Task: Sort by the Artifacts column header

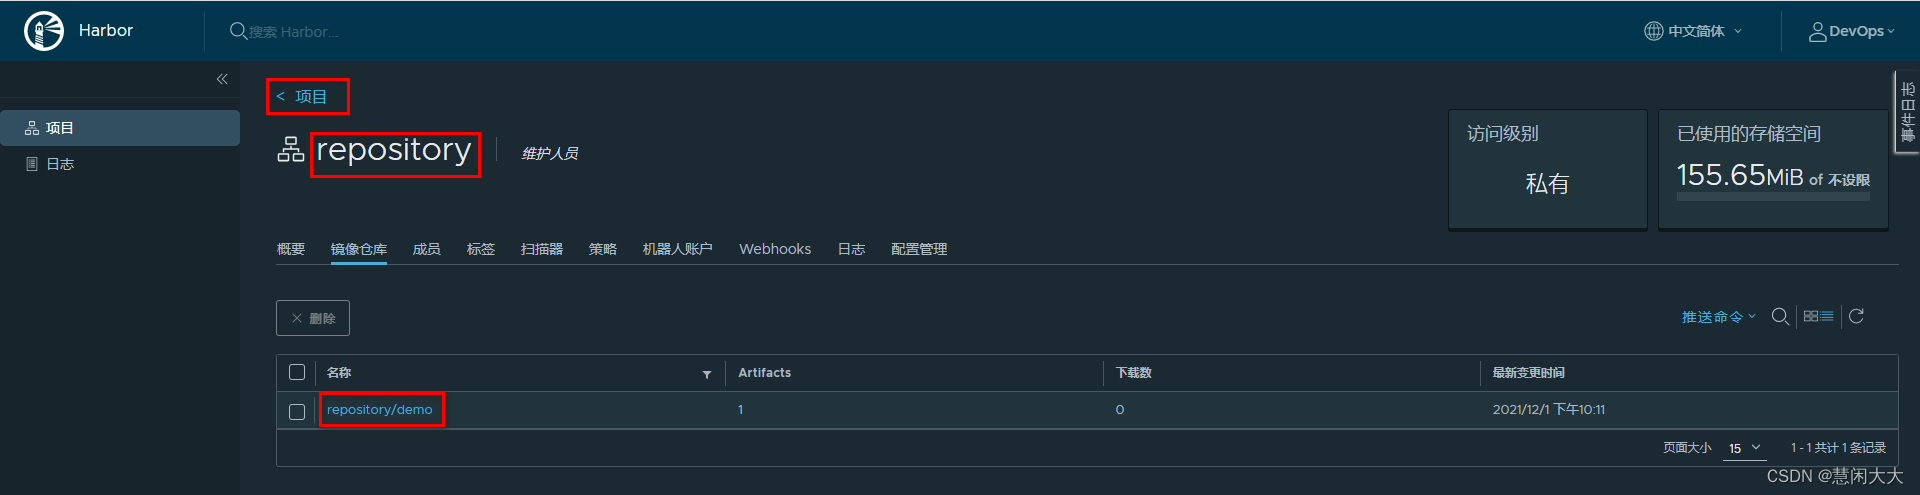Action: tap(765, 372)
